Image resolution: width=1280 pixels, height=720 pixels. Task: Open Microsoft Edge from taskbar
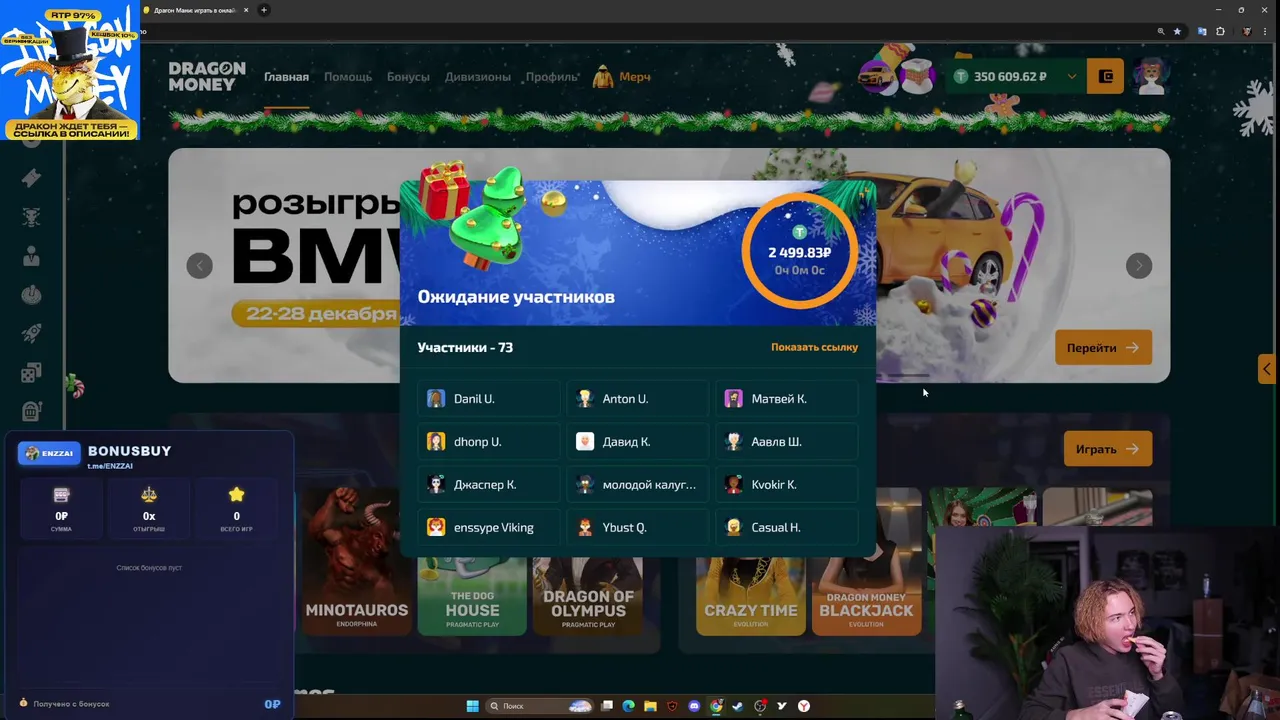tap(628, 706)
